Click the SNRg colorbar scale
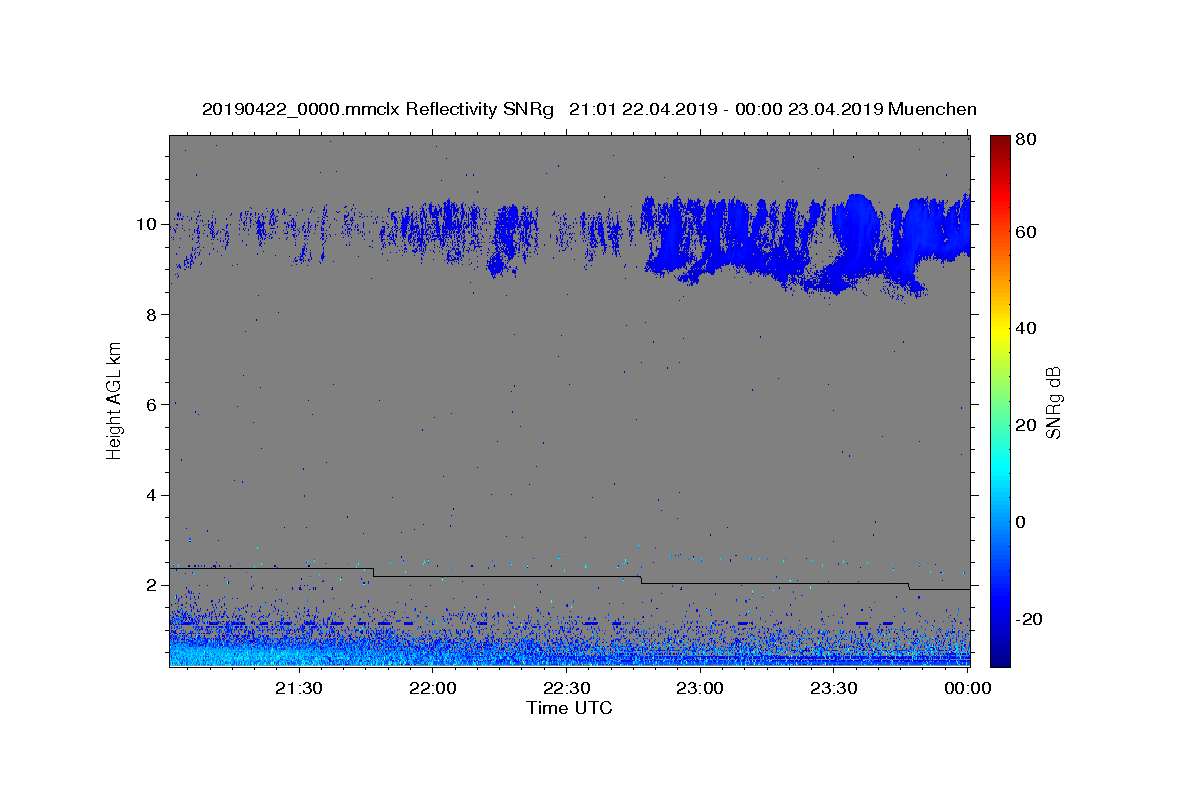This screenshot has height=800, width=1200. tap(1000, 401)
